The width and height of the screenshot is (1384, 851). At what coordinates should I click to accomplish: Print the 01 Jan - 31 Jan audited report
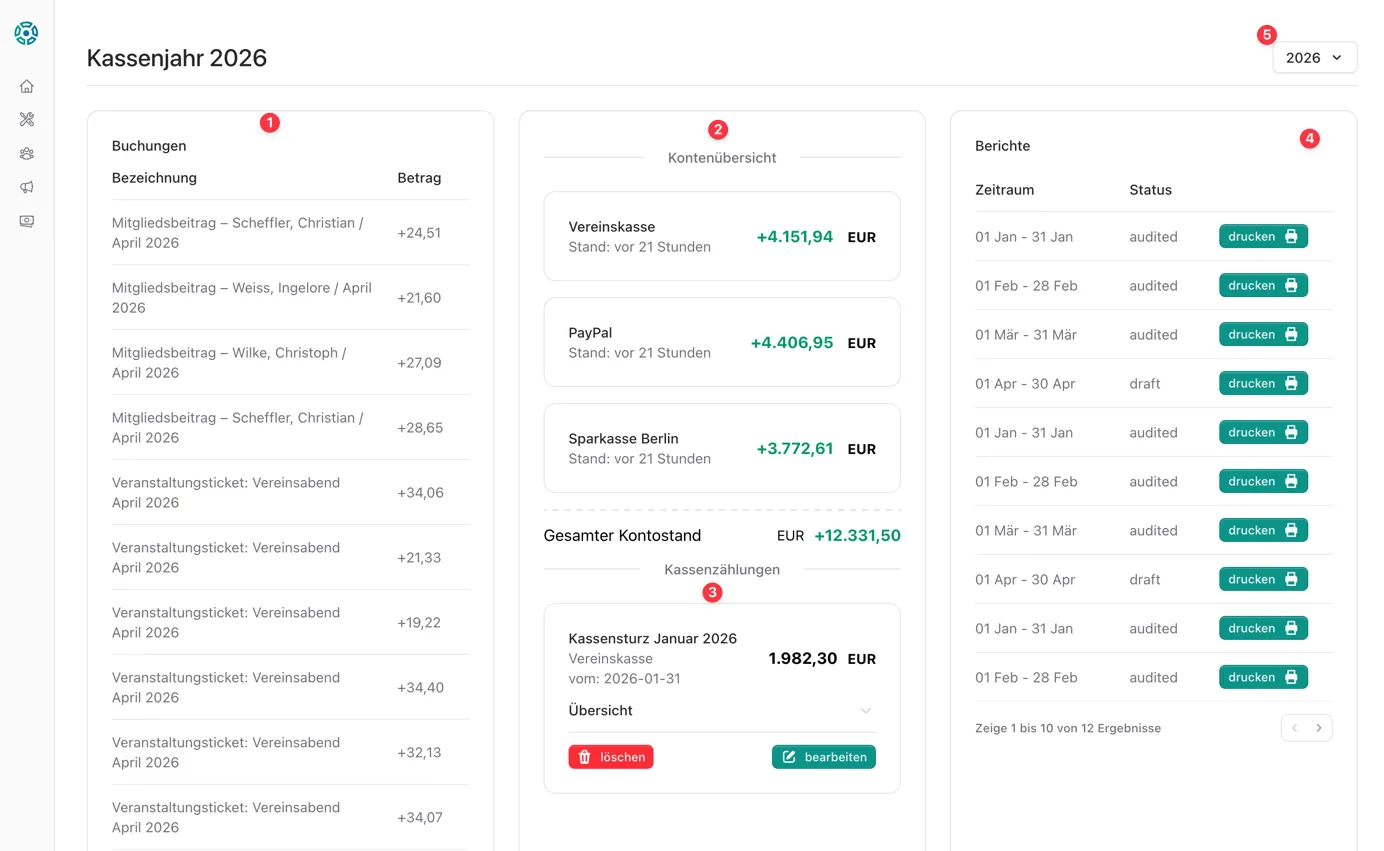pyautogui.click(x=1263, y=236)
